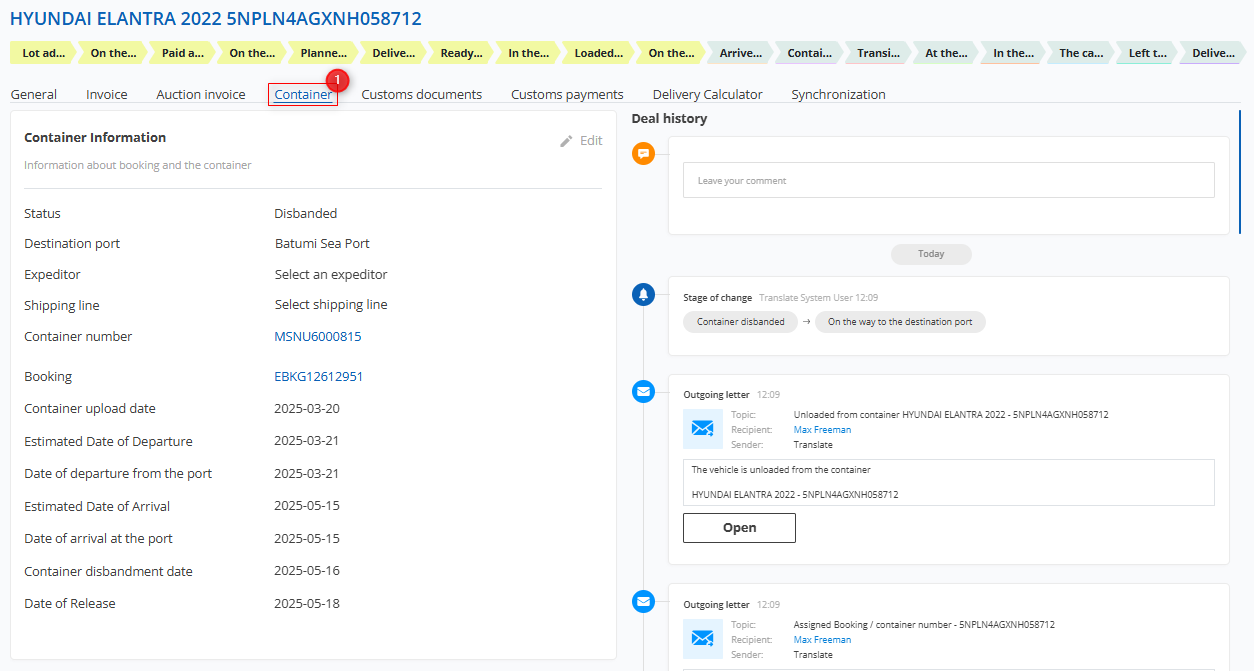Click the 'Select shipping line' value
The height and width of the screenshot is (671, 1254).
(331, 305)
